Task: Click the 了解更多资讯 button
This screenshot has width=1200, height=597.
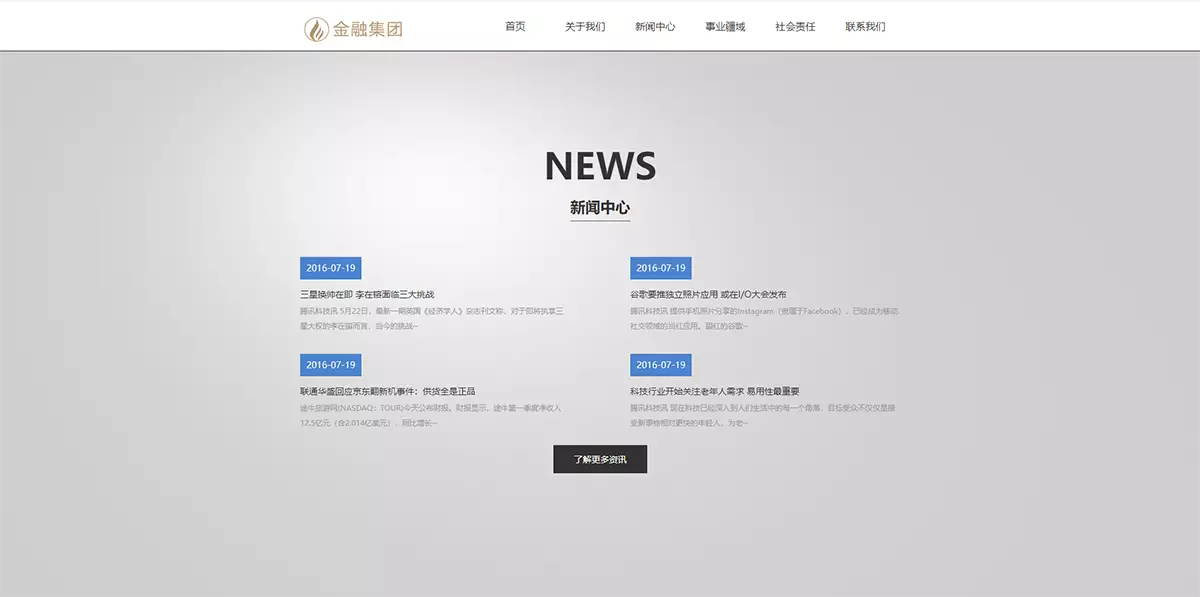Action: click(600, 459)
